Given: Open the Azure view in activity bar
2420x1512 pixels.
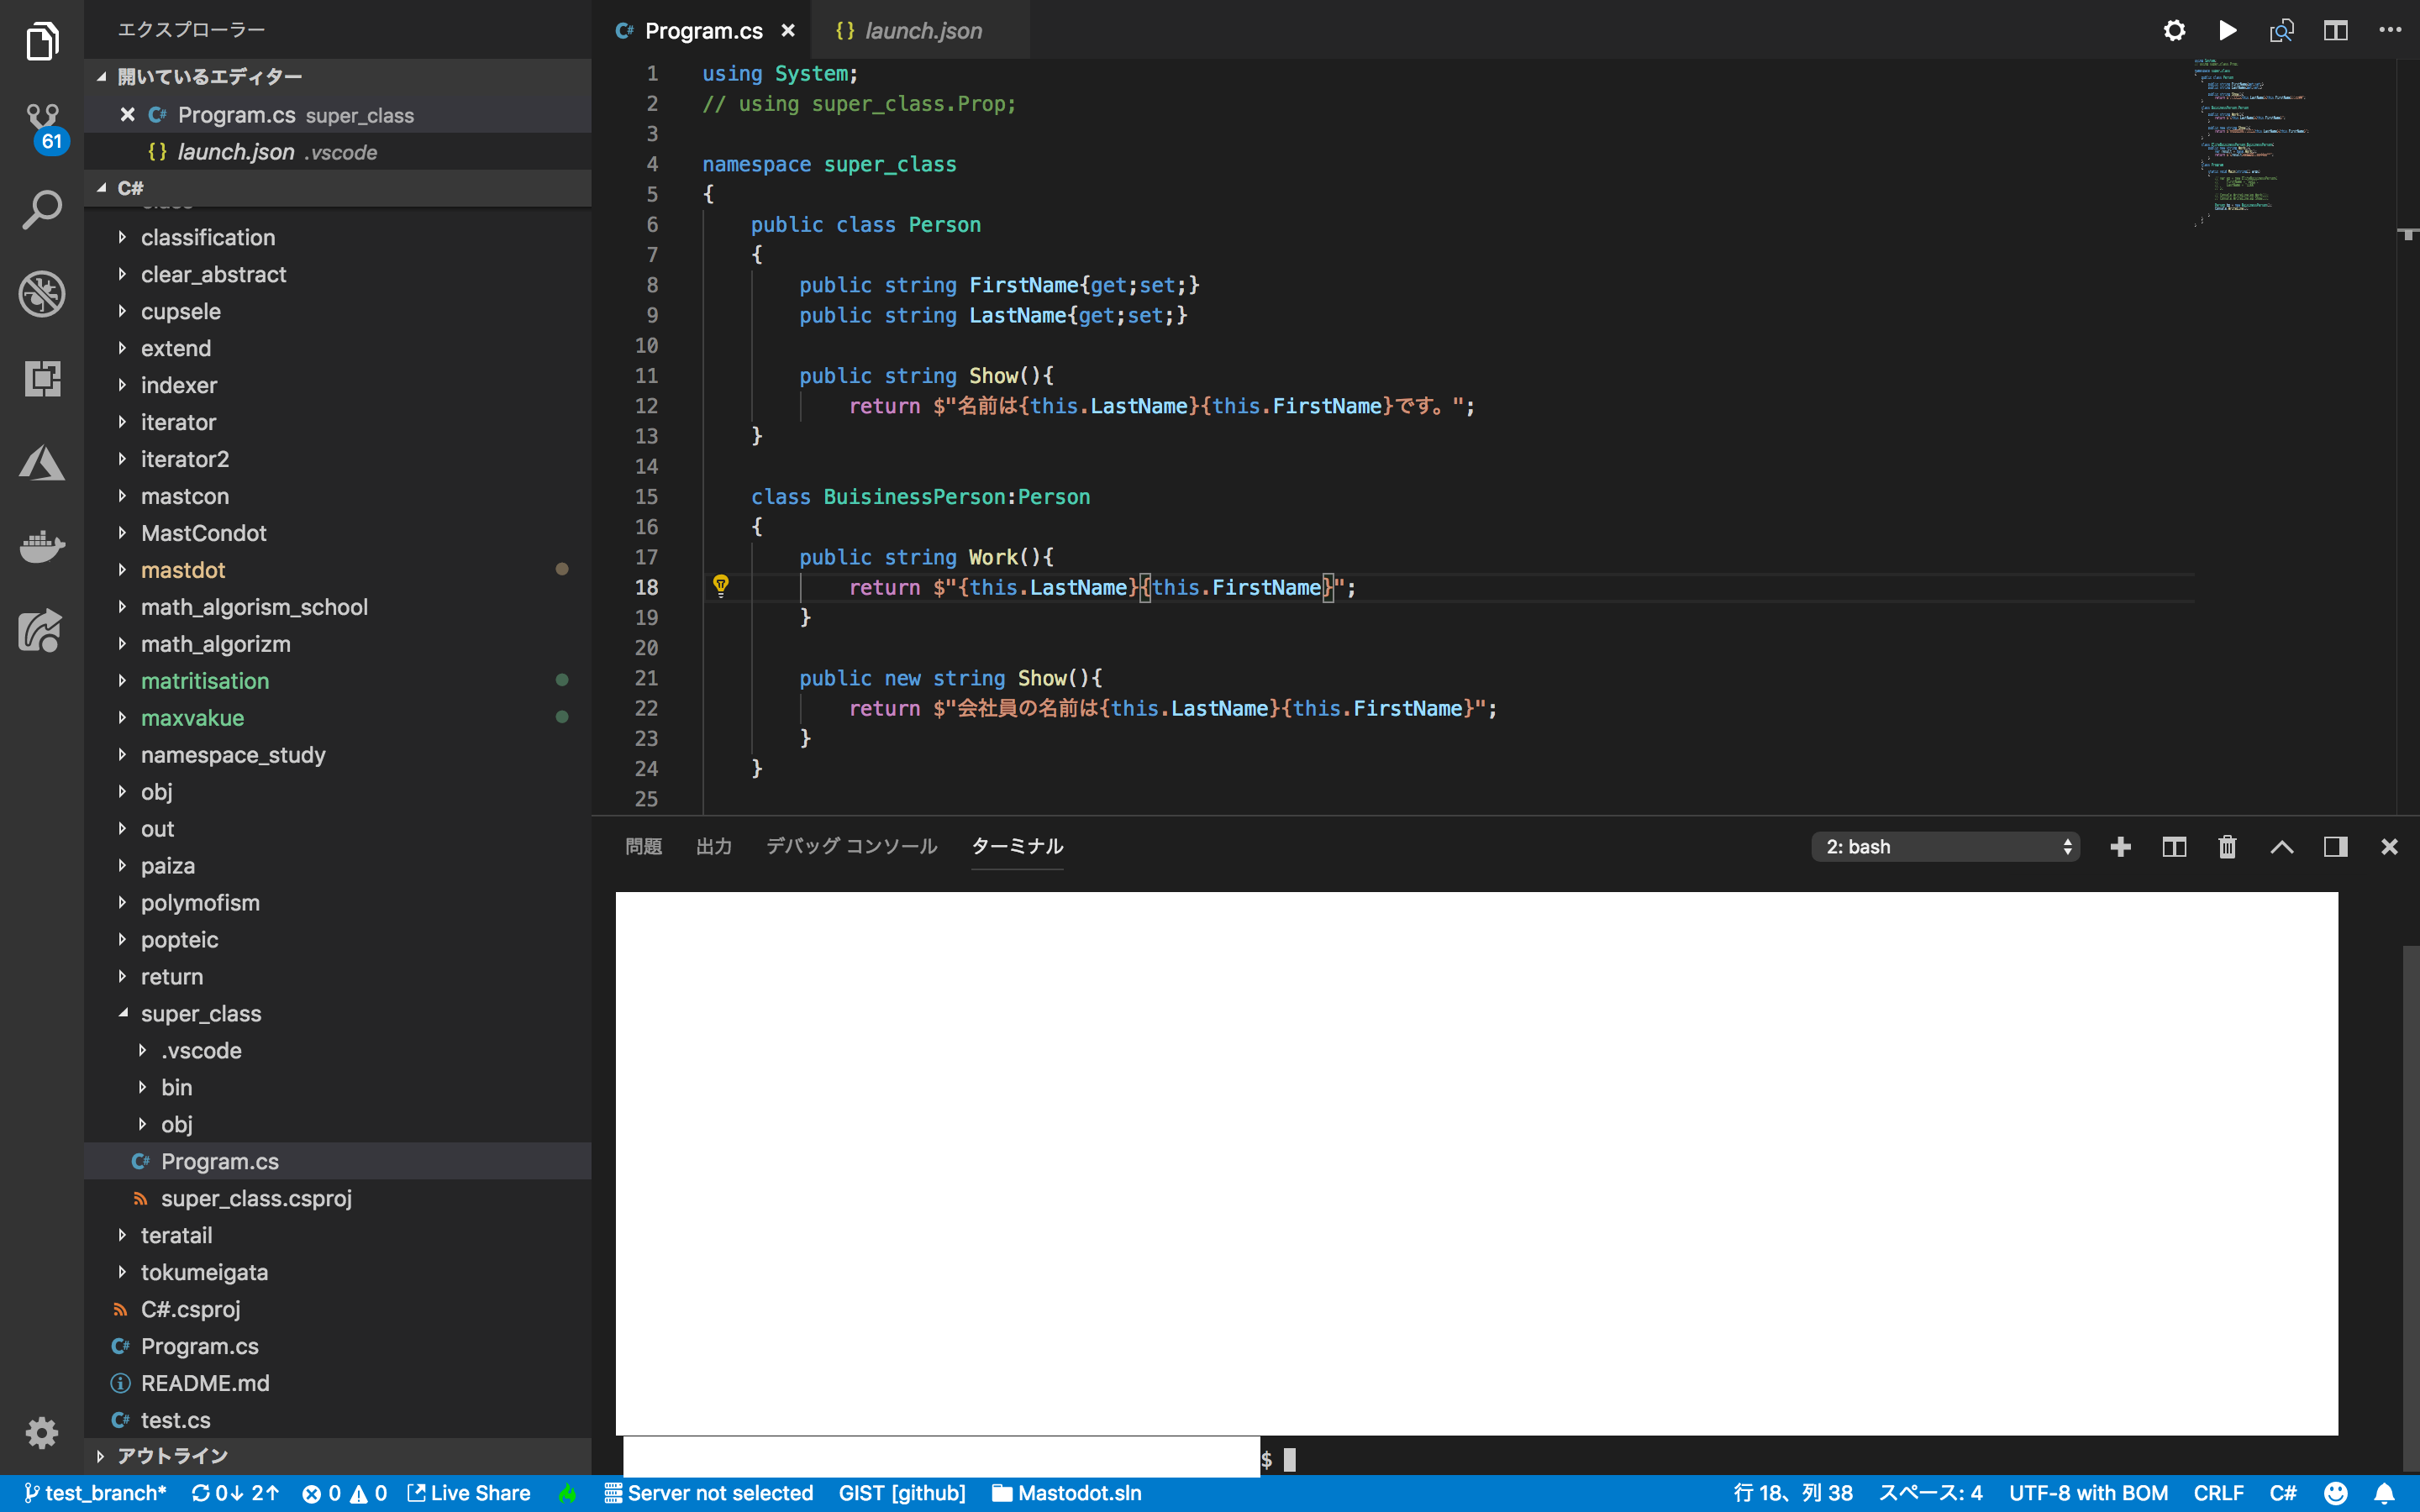Looking at the screenshot, I should point(42,463).
